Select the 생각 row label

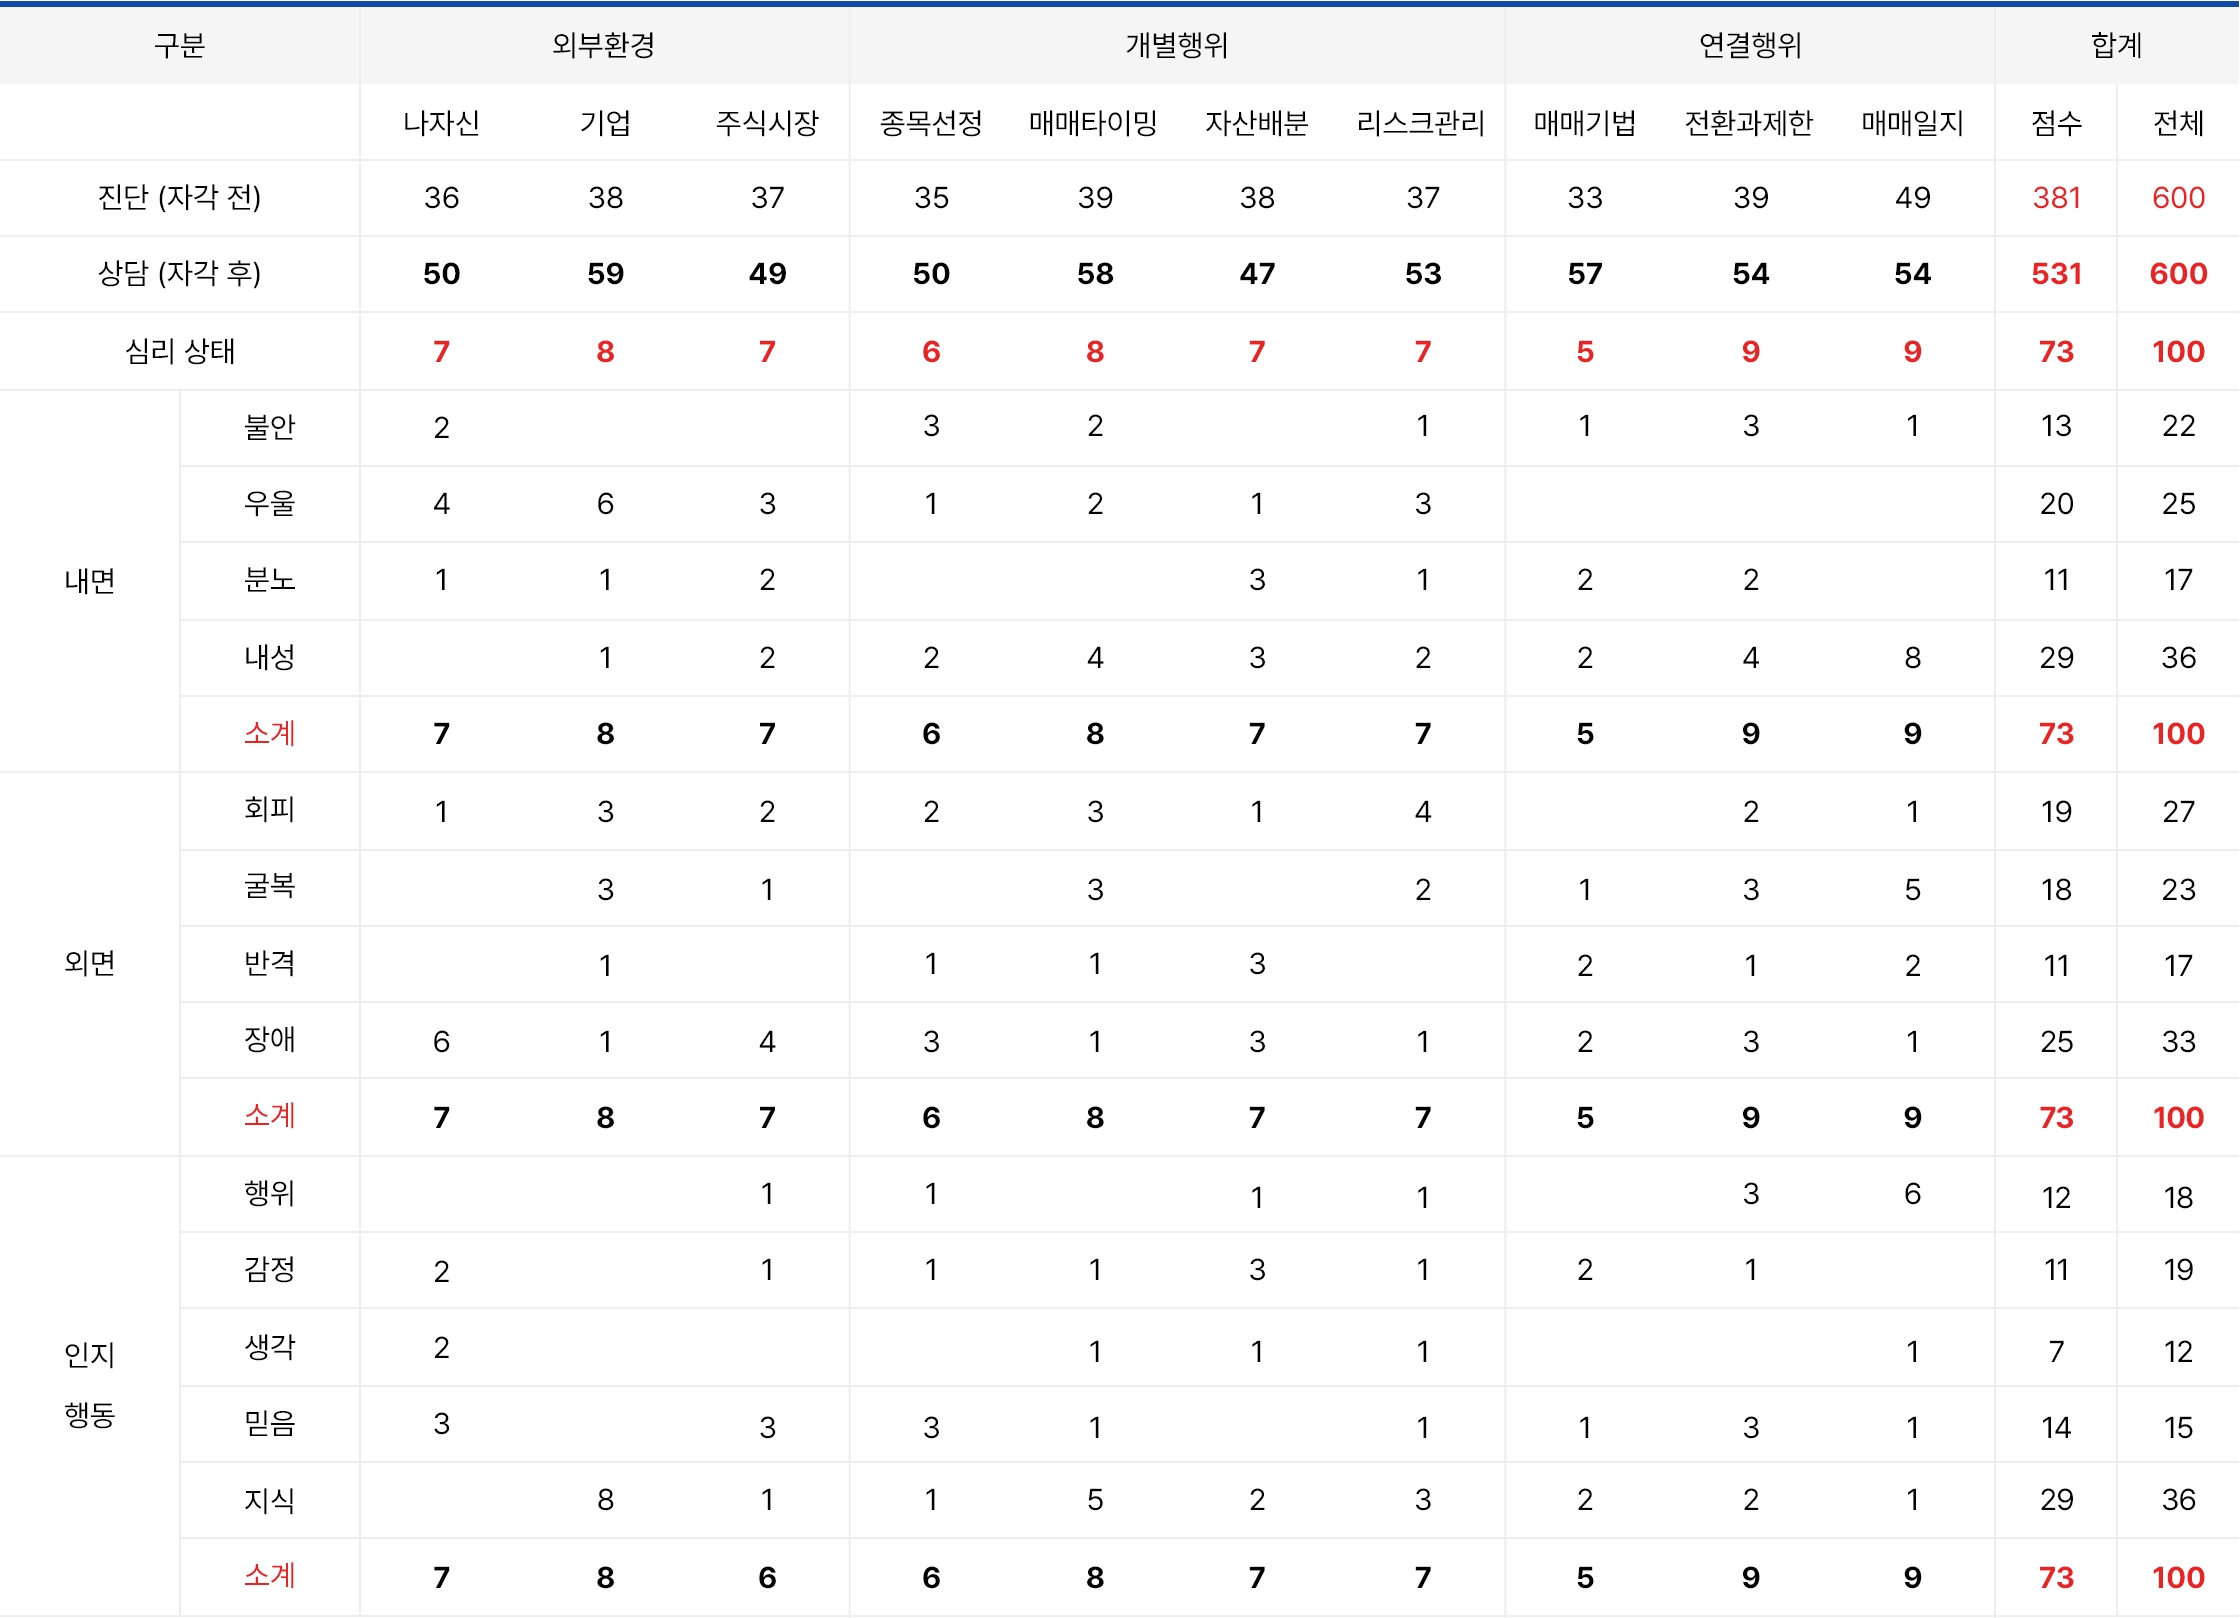269,1347
